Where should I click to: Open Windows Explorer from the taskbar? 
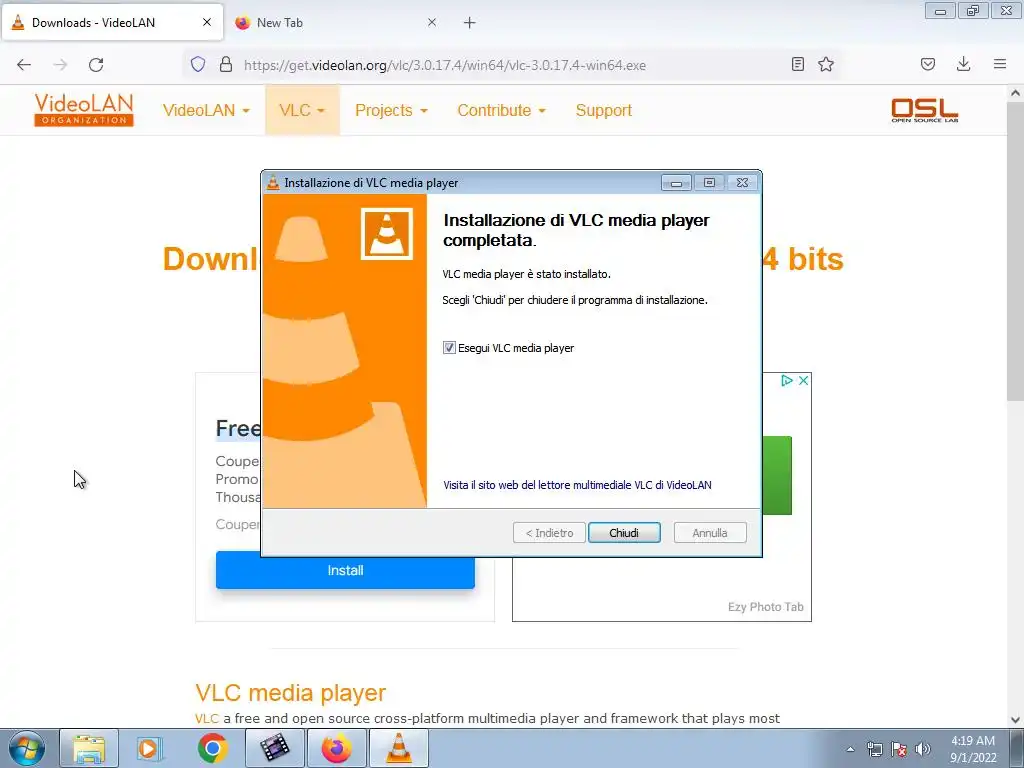(89, 748)
